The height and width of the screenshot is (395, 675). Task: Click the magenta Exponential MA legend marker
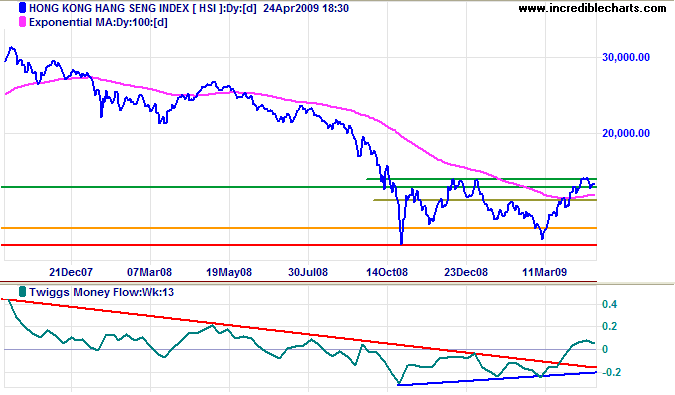click(x=22, y=22)
